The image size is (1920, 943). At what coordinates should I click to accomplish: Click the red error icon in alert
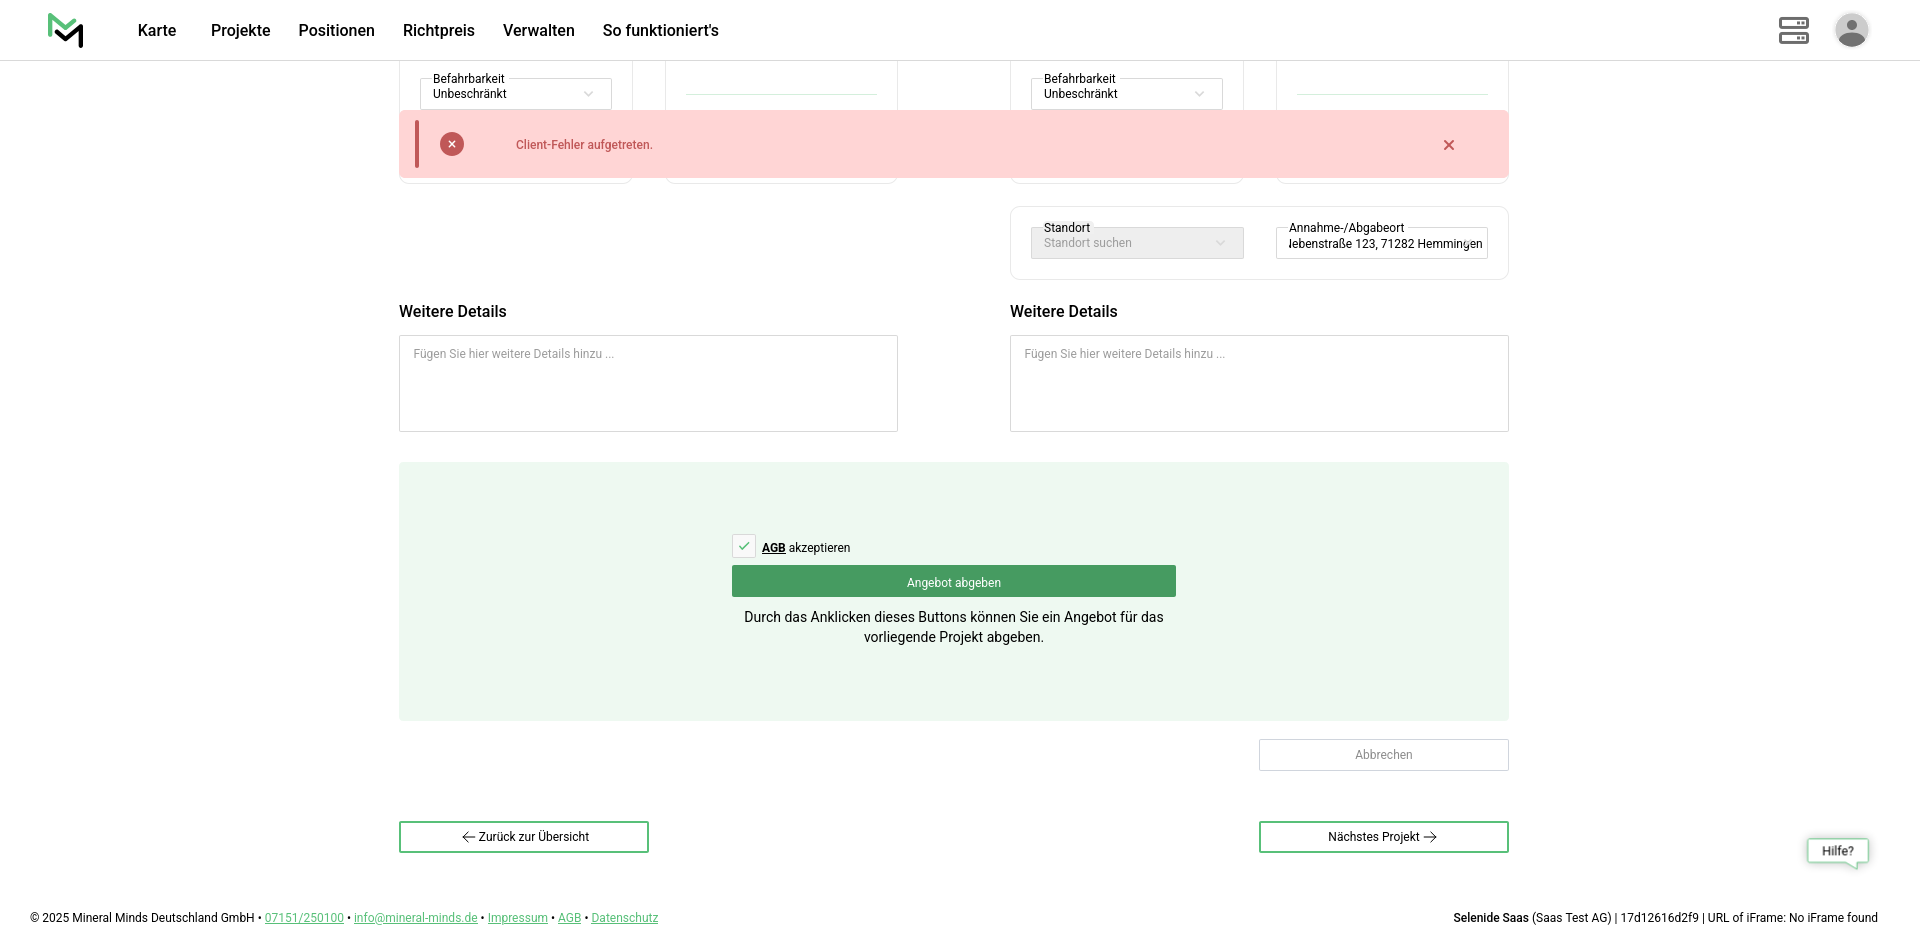click(x=452, y=144)
